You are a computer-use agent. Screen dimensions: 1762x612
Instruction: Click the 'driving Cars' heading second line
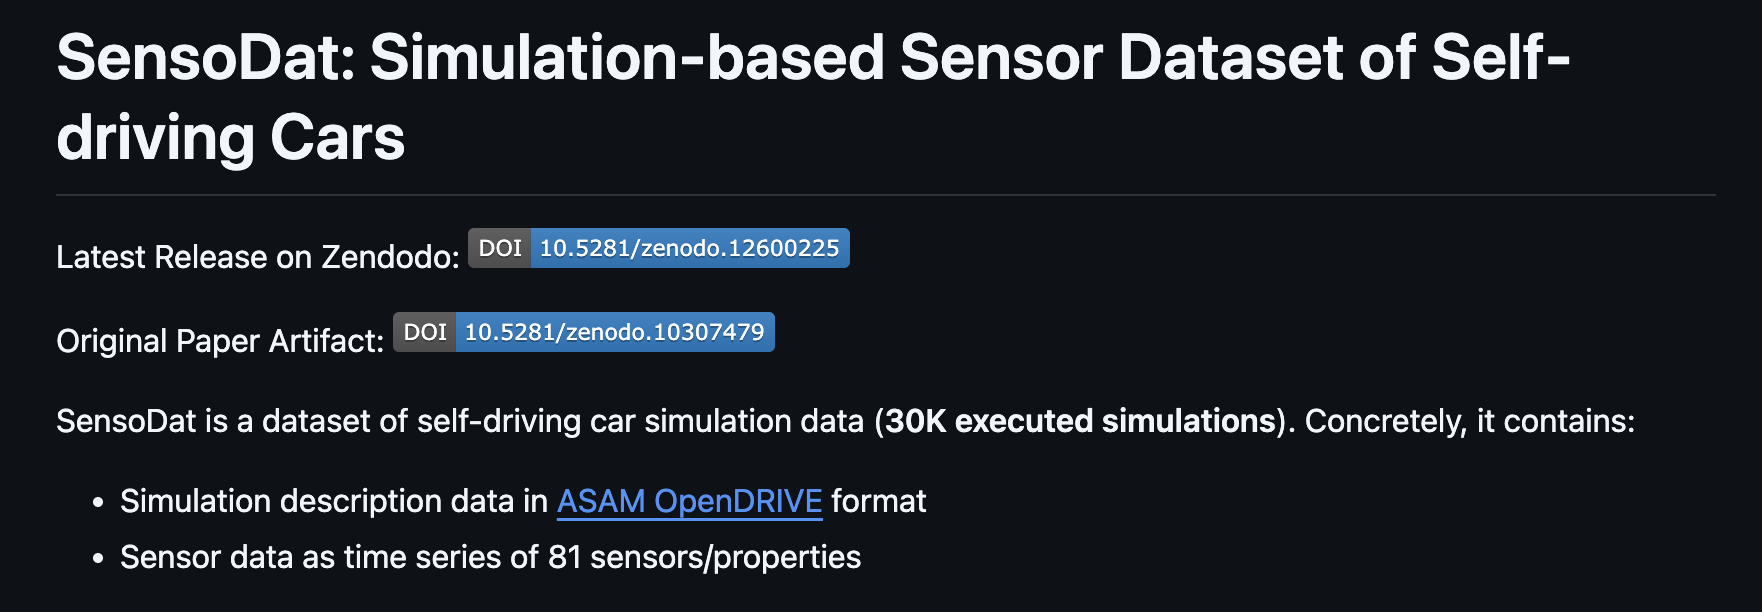231,137
